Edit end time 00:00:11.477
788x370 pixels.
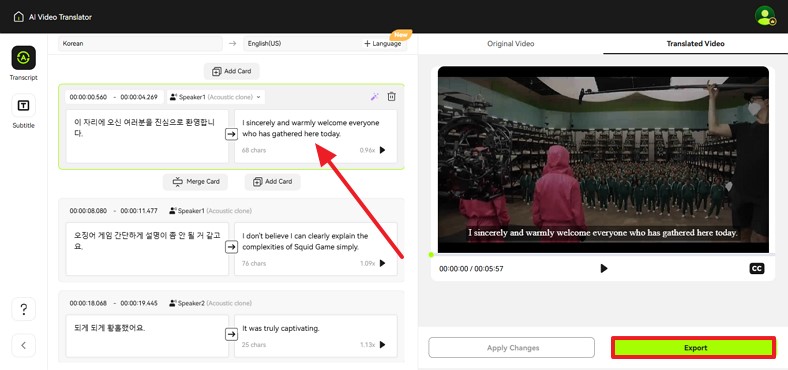139,211
